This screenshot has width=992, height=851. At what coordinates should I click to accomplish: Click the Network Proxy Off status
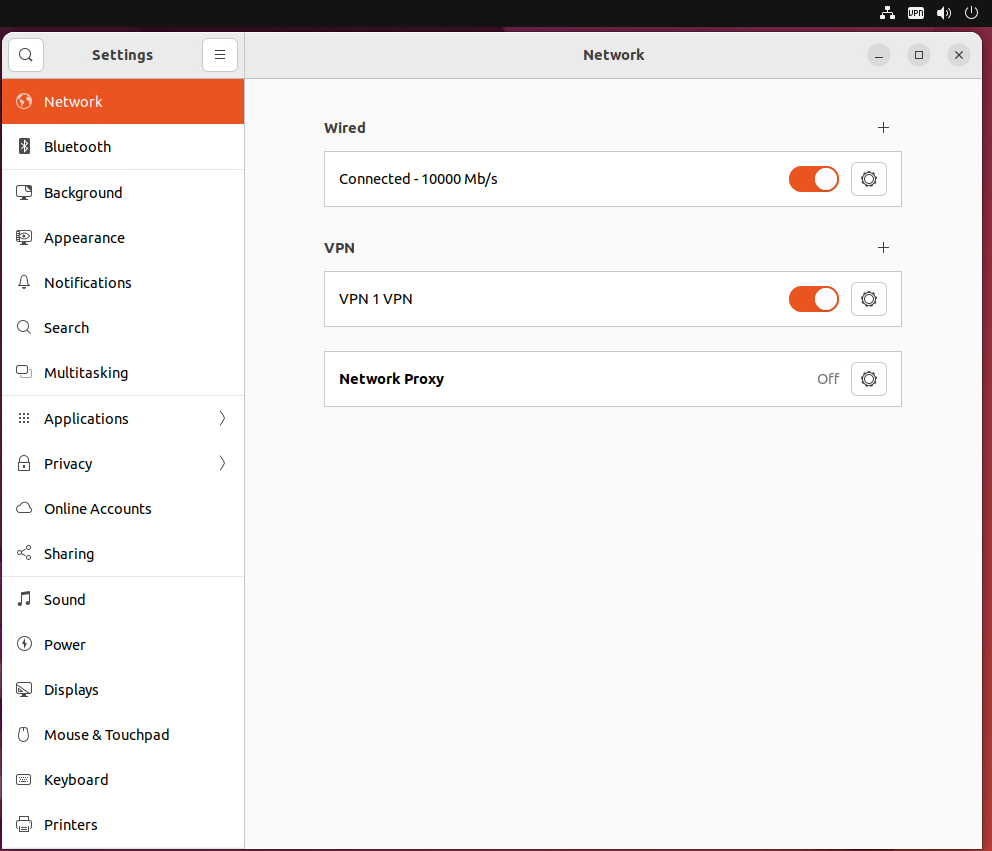828,379
